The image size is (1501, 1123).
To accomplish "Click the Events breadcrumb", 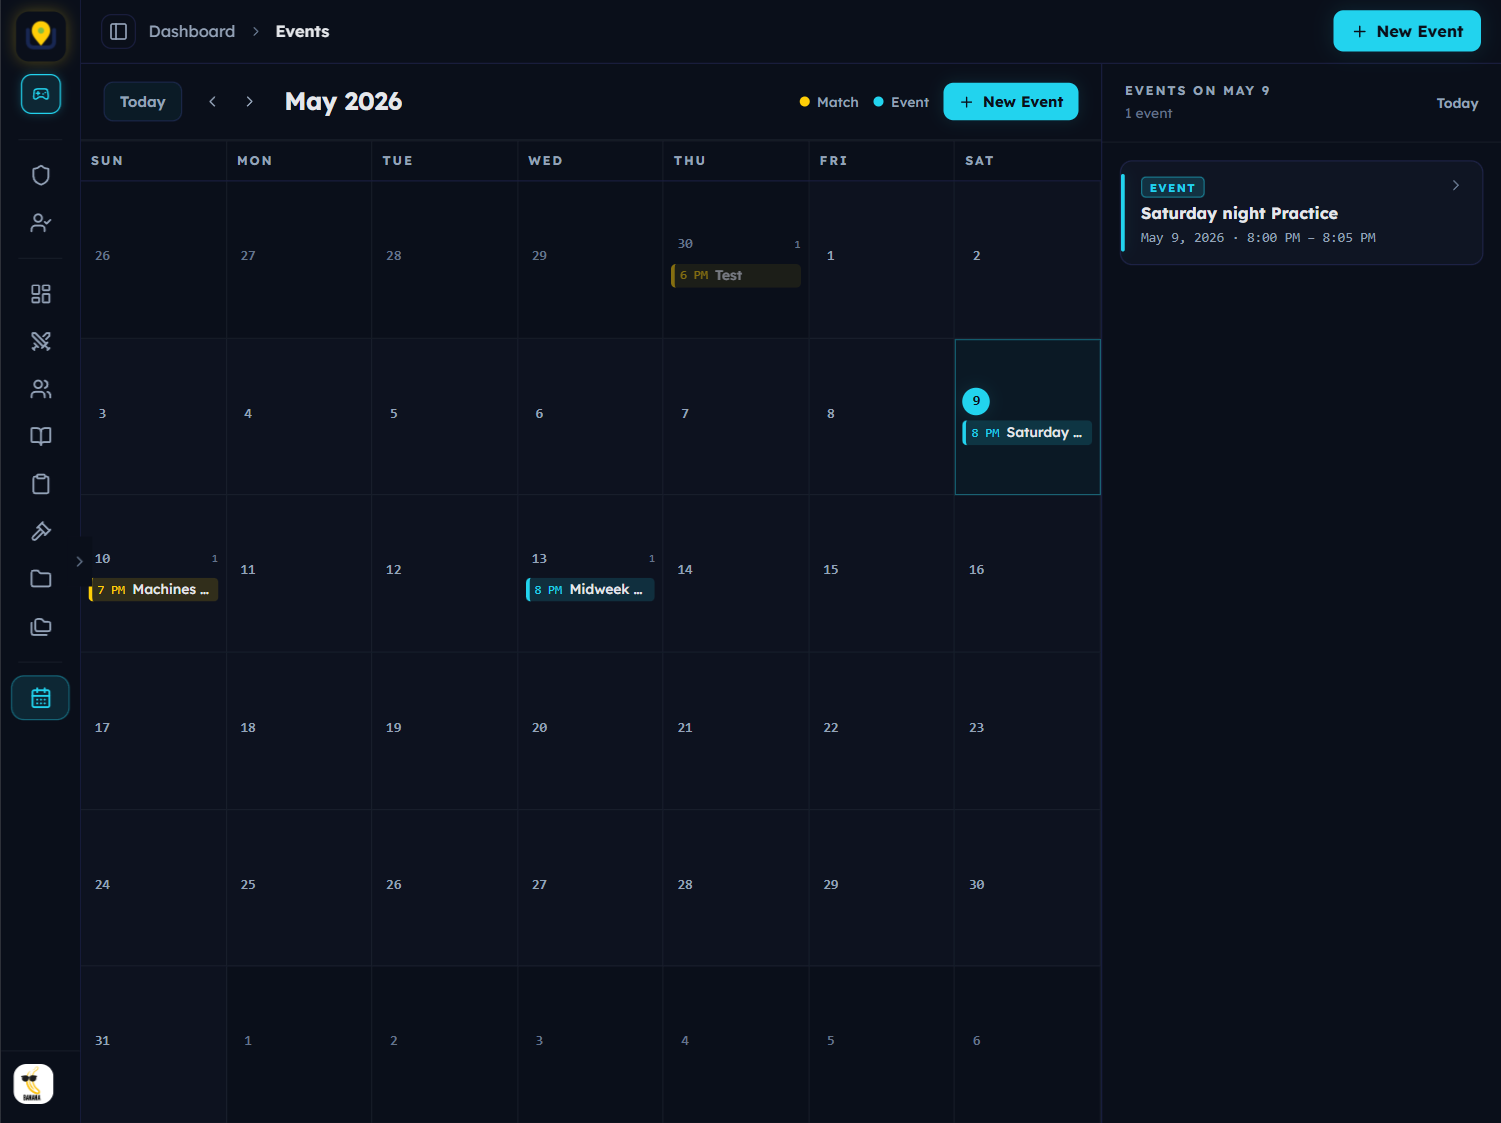I will (x=302, y=32).
